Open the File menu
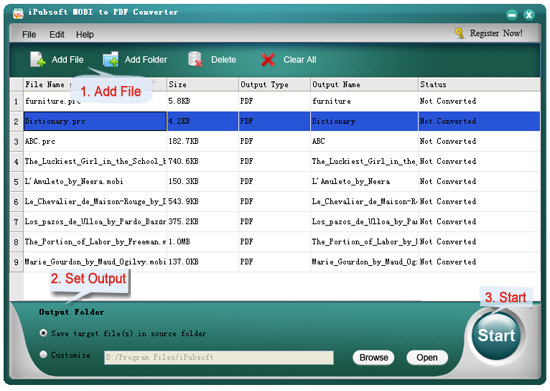The height and width of the screenshot is (391, 550). pos(29,34)
